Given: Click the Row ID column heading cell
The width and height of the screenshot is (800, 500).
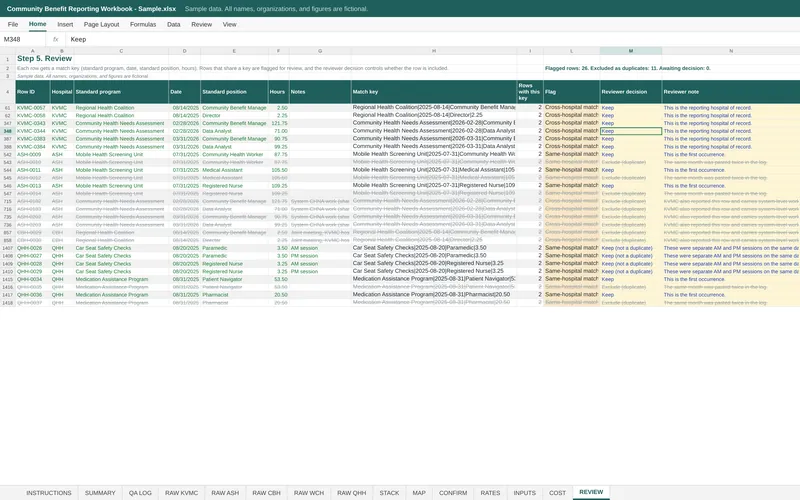Looking at the screenshot, I should 33,92.
